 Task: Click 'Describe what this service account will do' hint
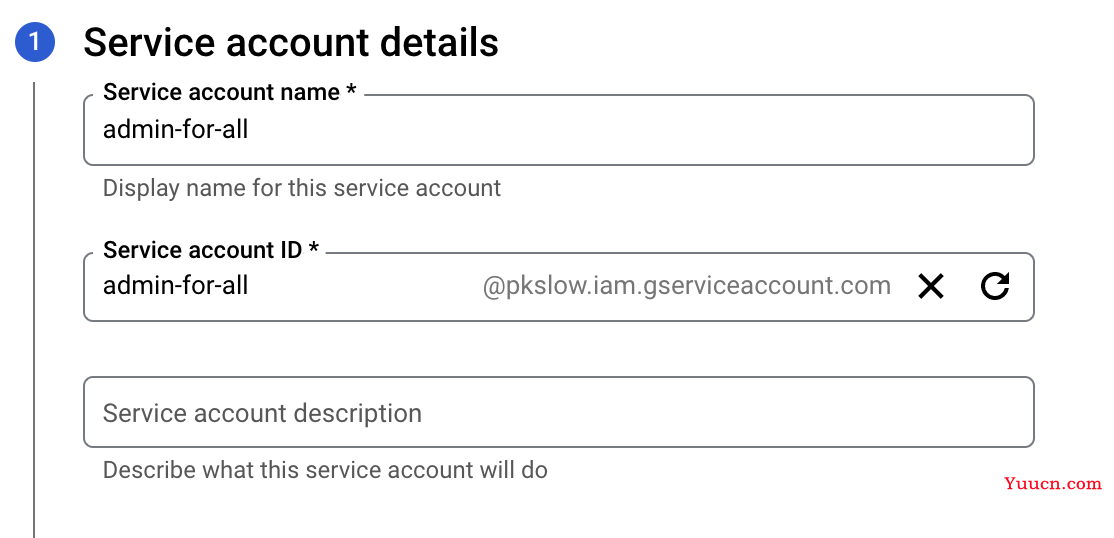pos(325,470)
